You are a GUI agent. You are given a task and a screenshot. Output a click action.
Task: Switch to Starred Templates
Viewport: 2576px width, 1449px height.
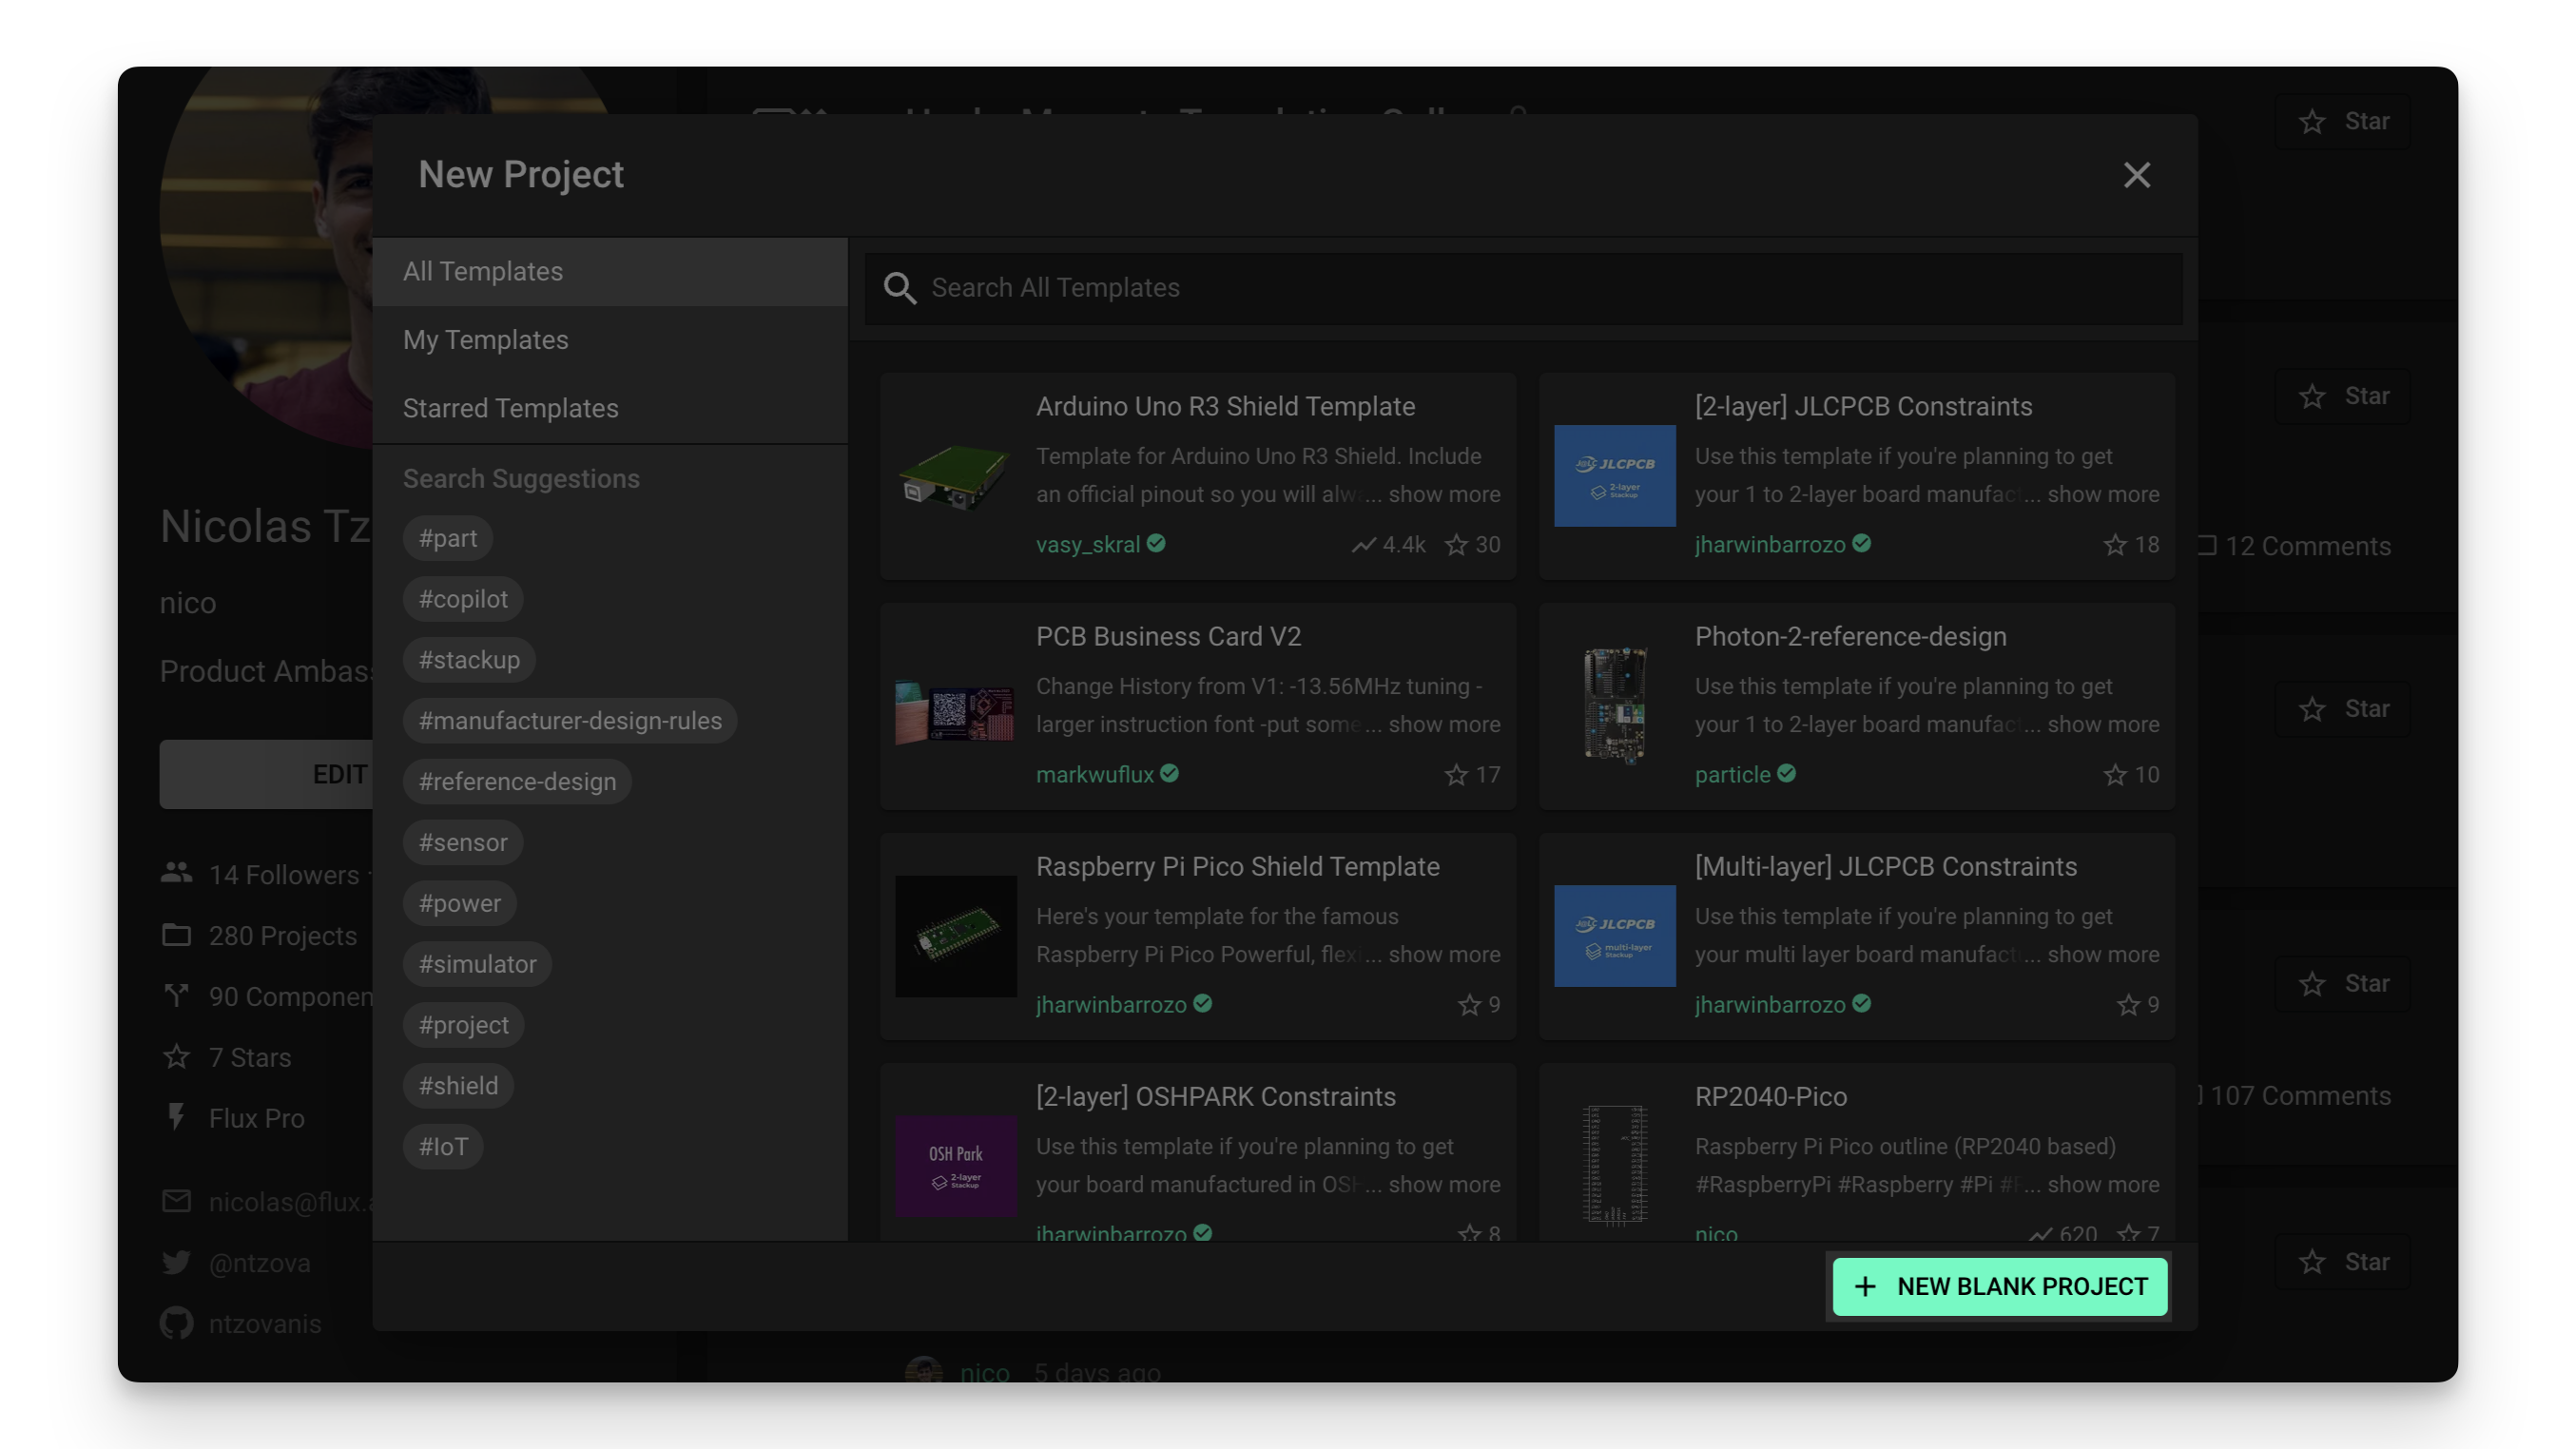[610, 408]
